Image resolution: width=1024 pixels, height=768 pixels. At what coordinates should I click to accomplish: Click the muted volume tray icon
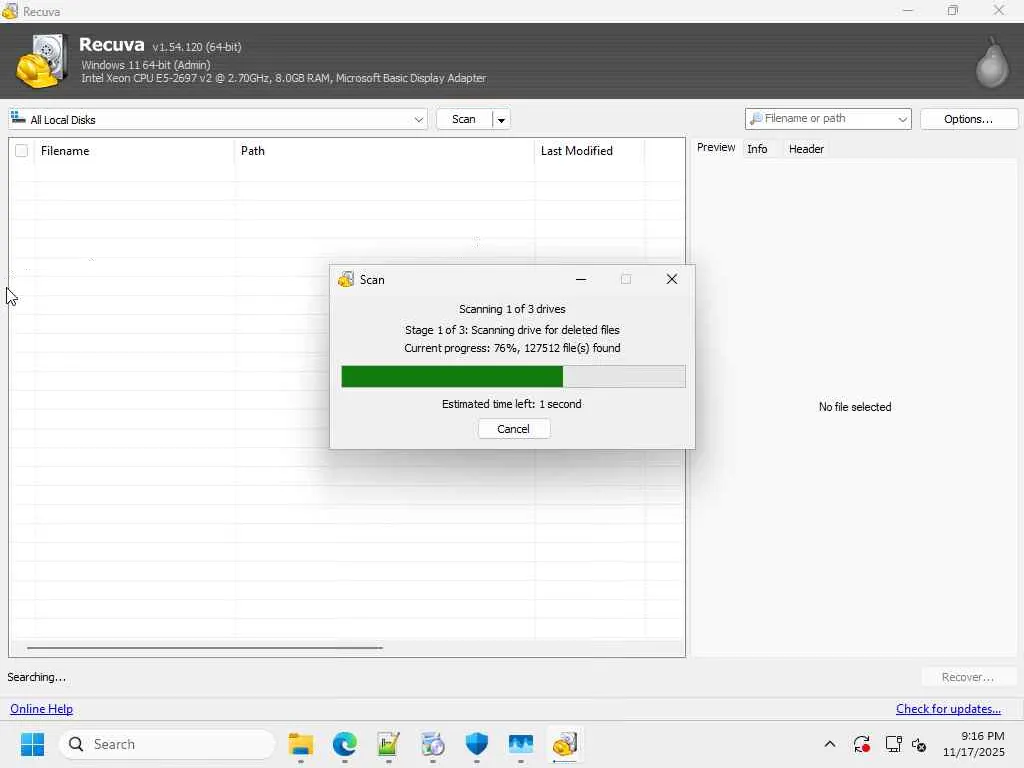[x=919, y=744]
